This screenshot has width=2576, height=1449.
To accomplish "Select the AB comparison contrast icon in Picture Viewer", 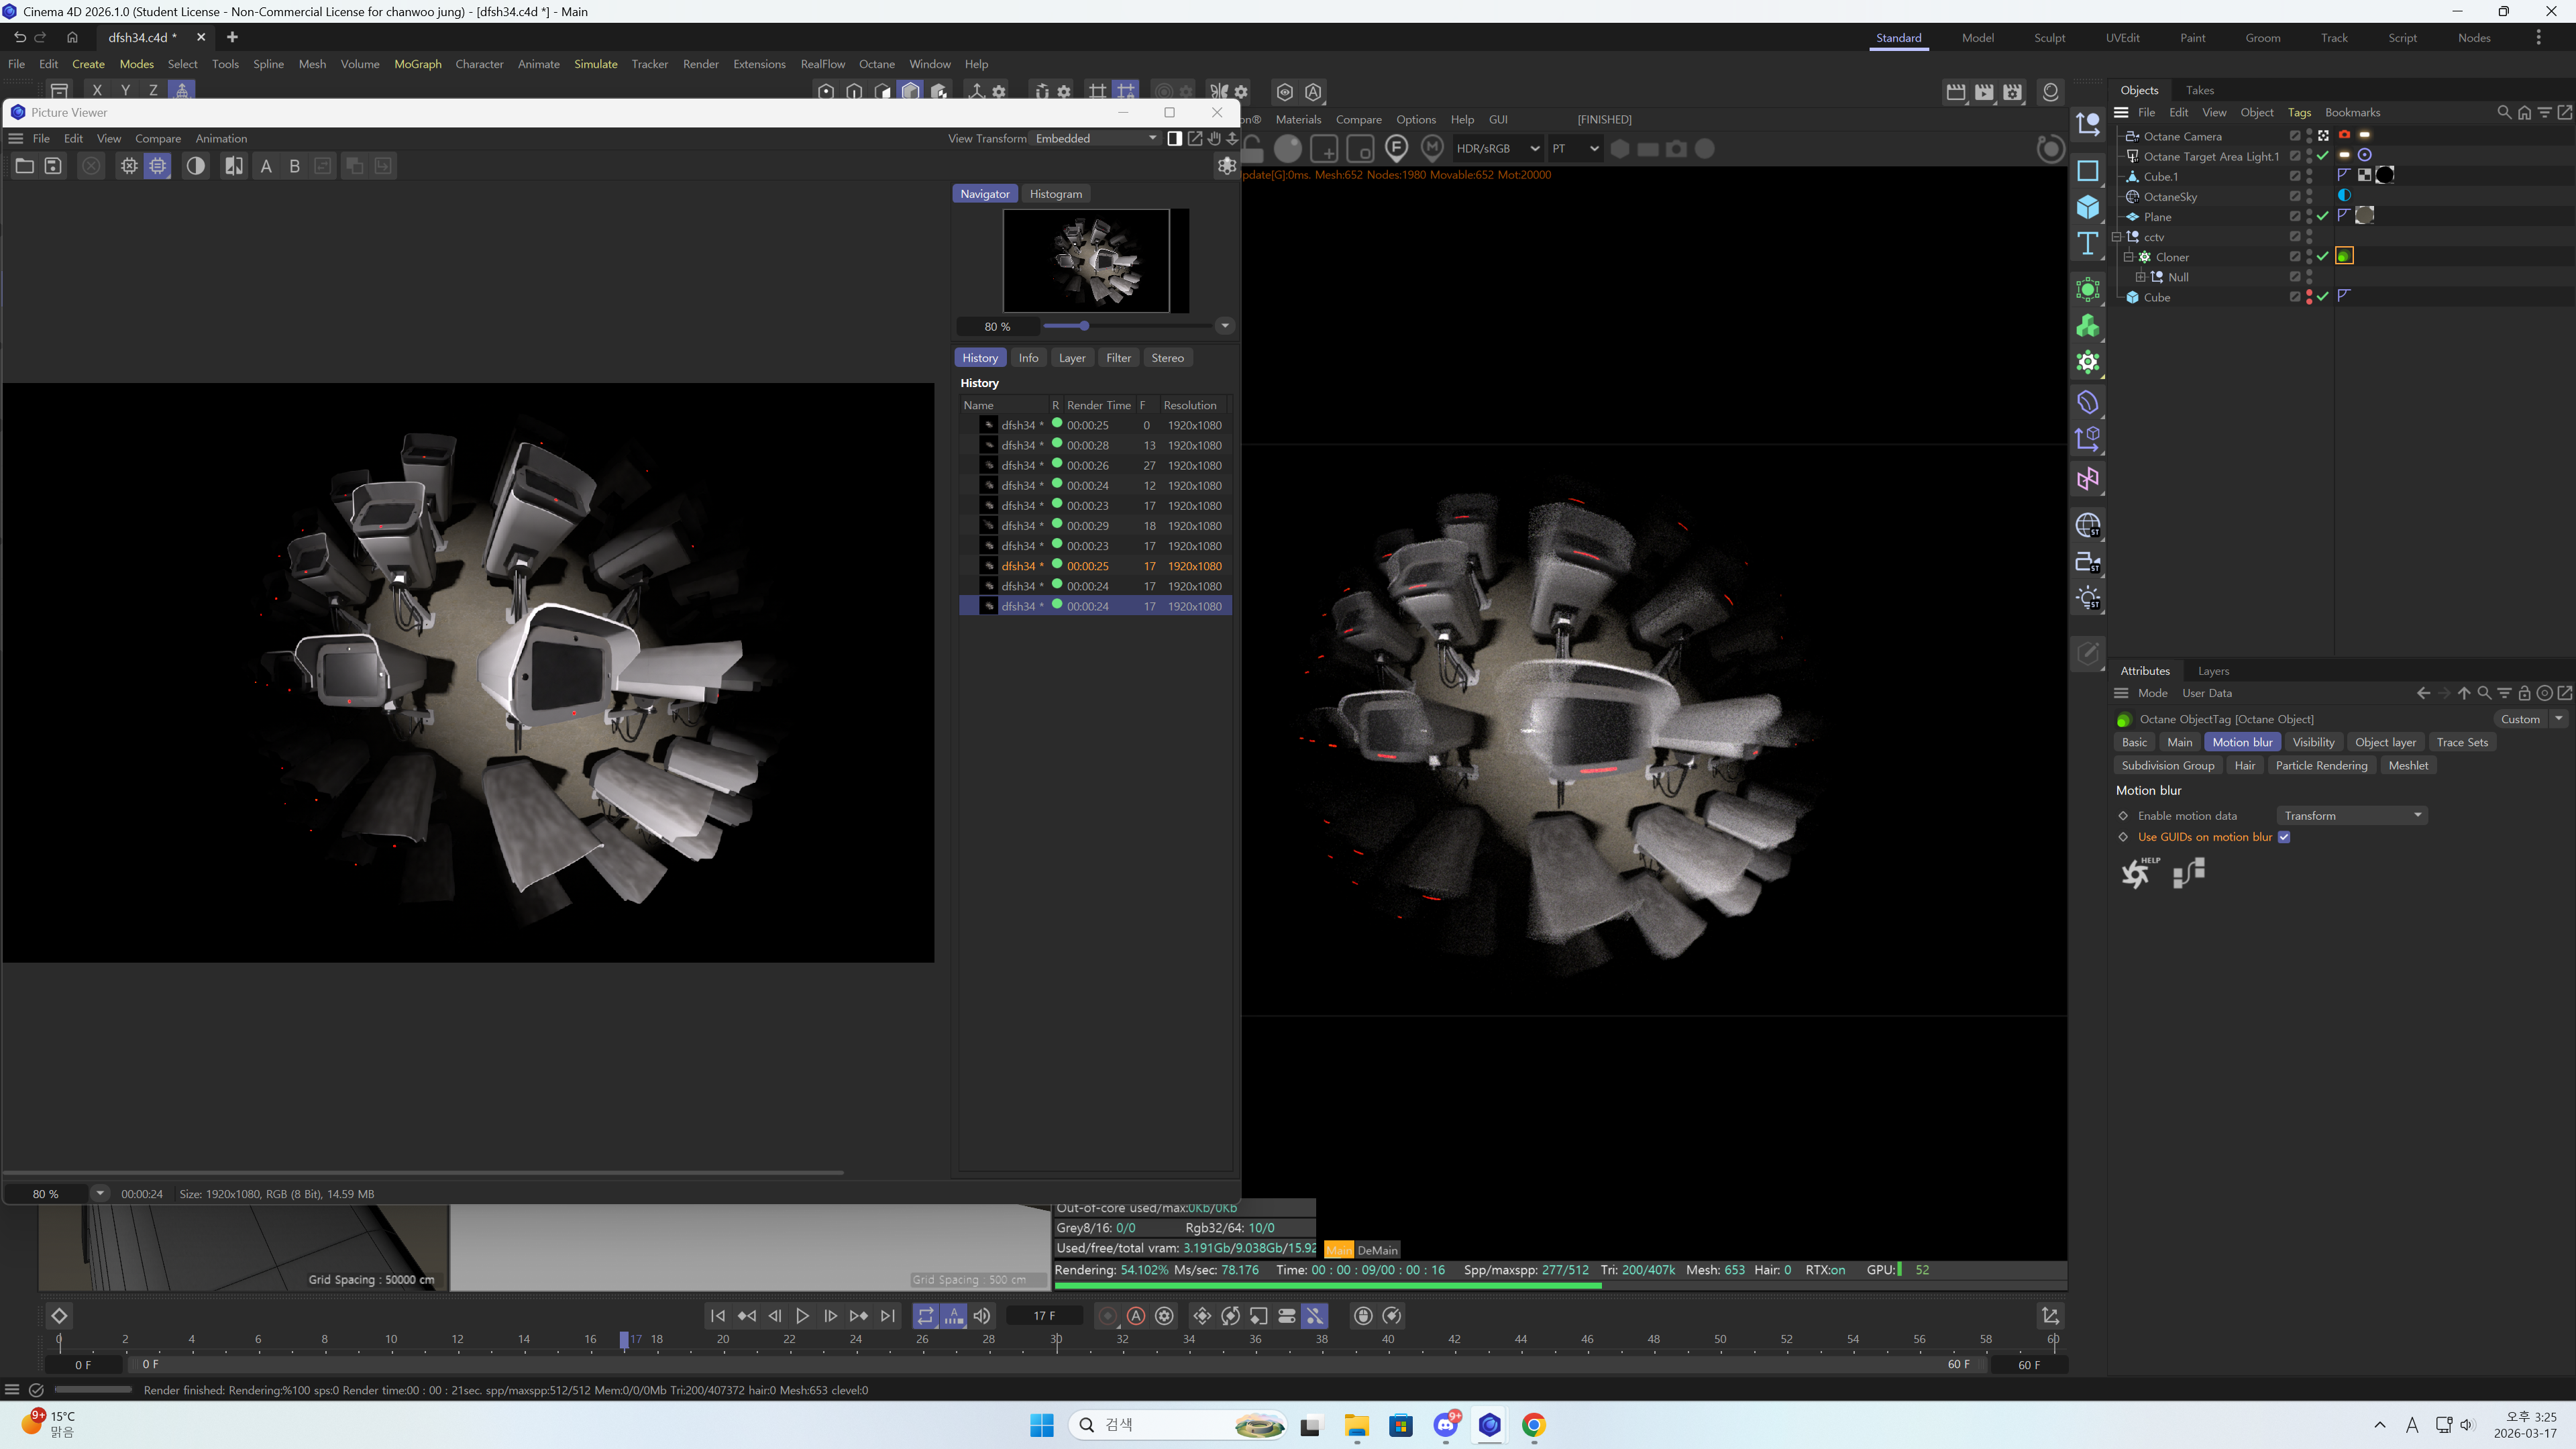I will [x=235, y=166].
